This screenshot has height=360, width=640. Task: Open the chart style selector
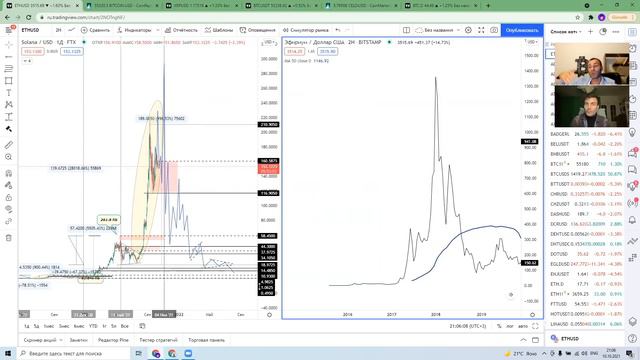click(x=71, y=30)
